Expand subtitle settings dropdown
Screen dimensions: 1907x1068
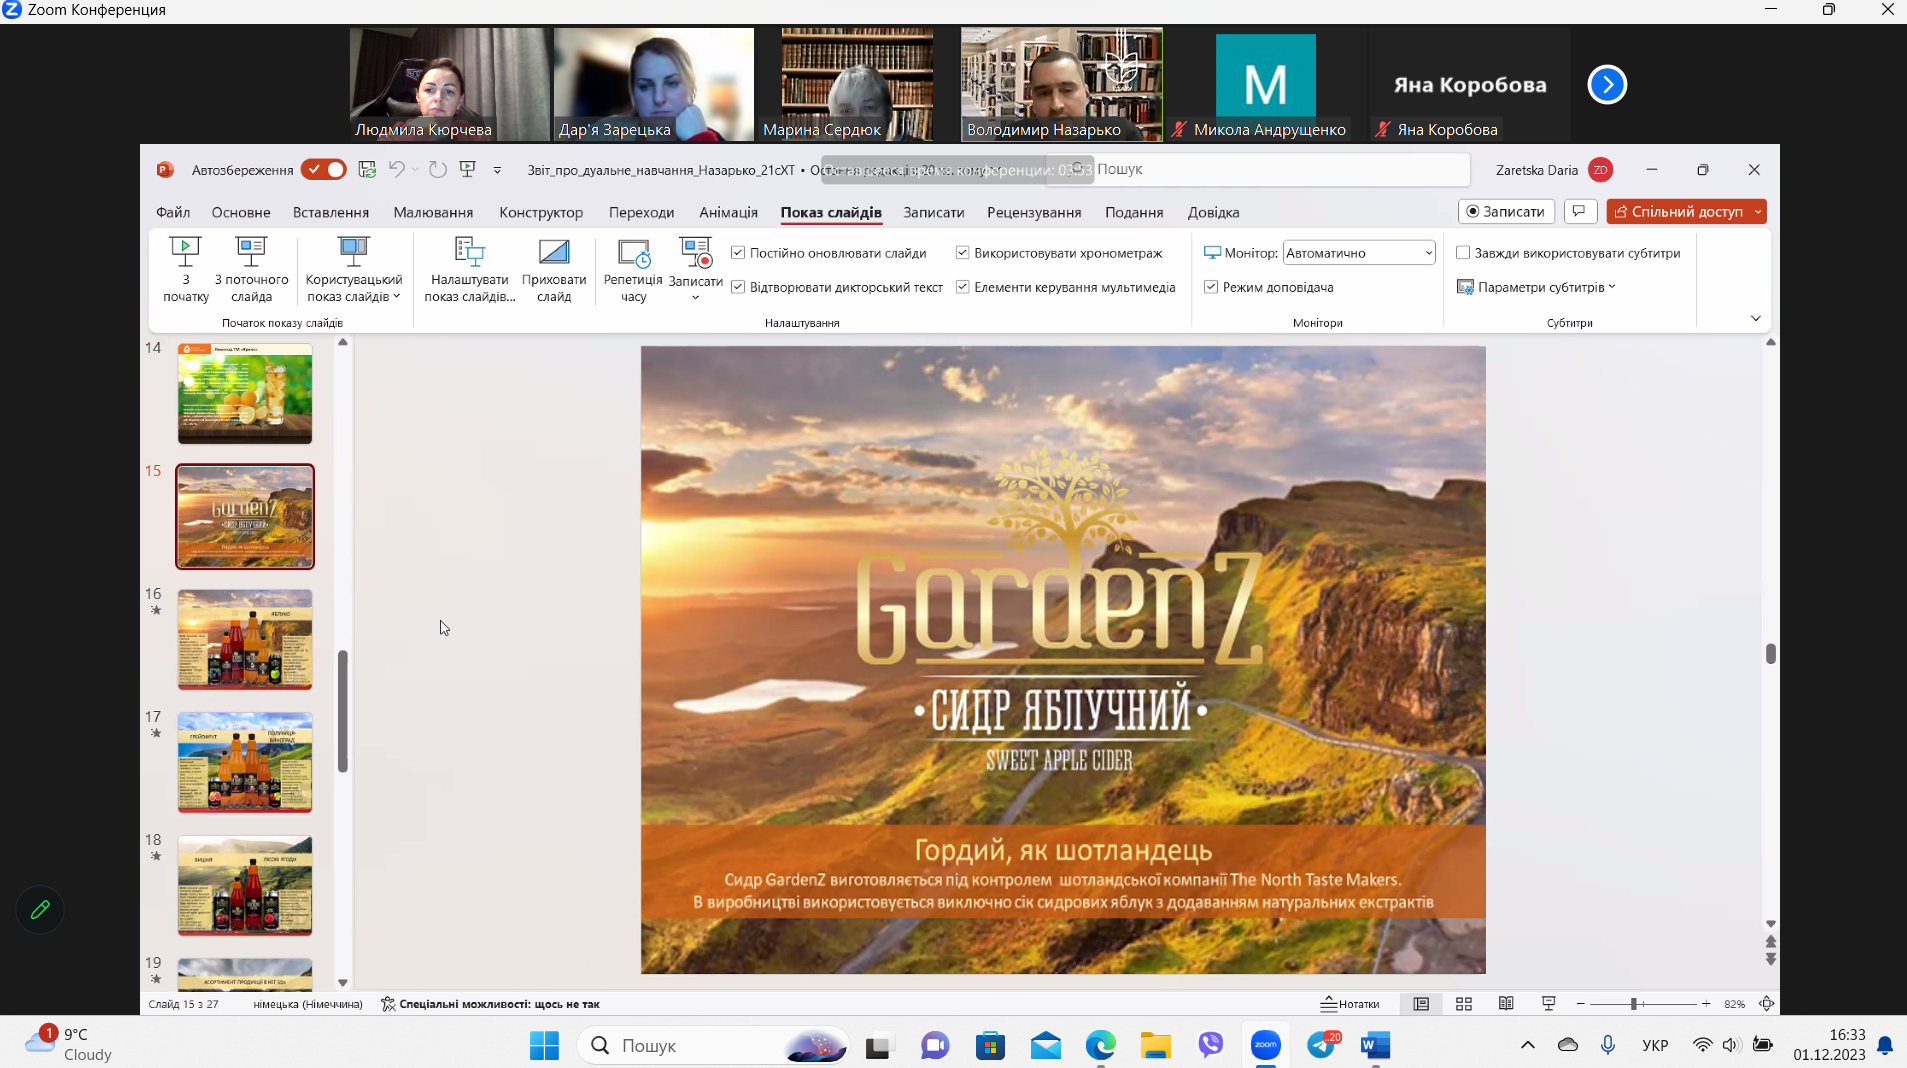pos(1540,287)
